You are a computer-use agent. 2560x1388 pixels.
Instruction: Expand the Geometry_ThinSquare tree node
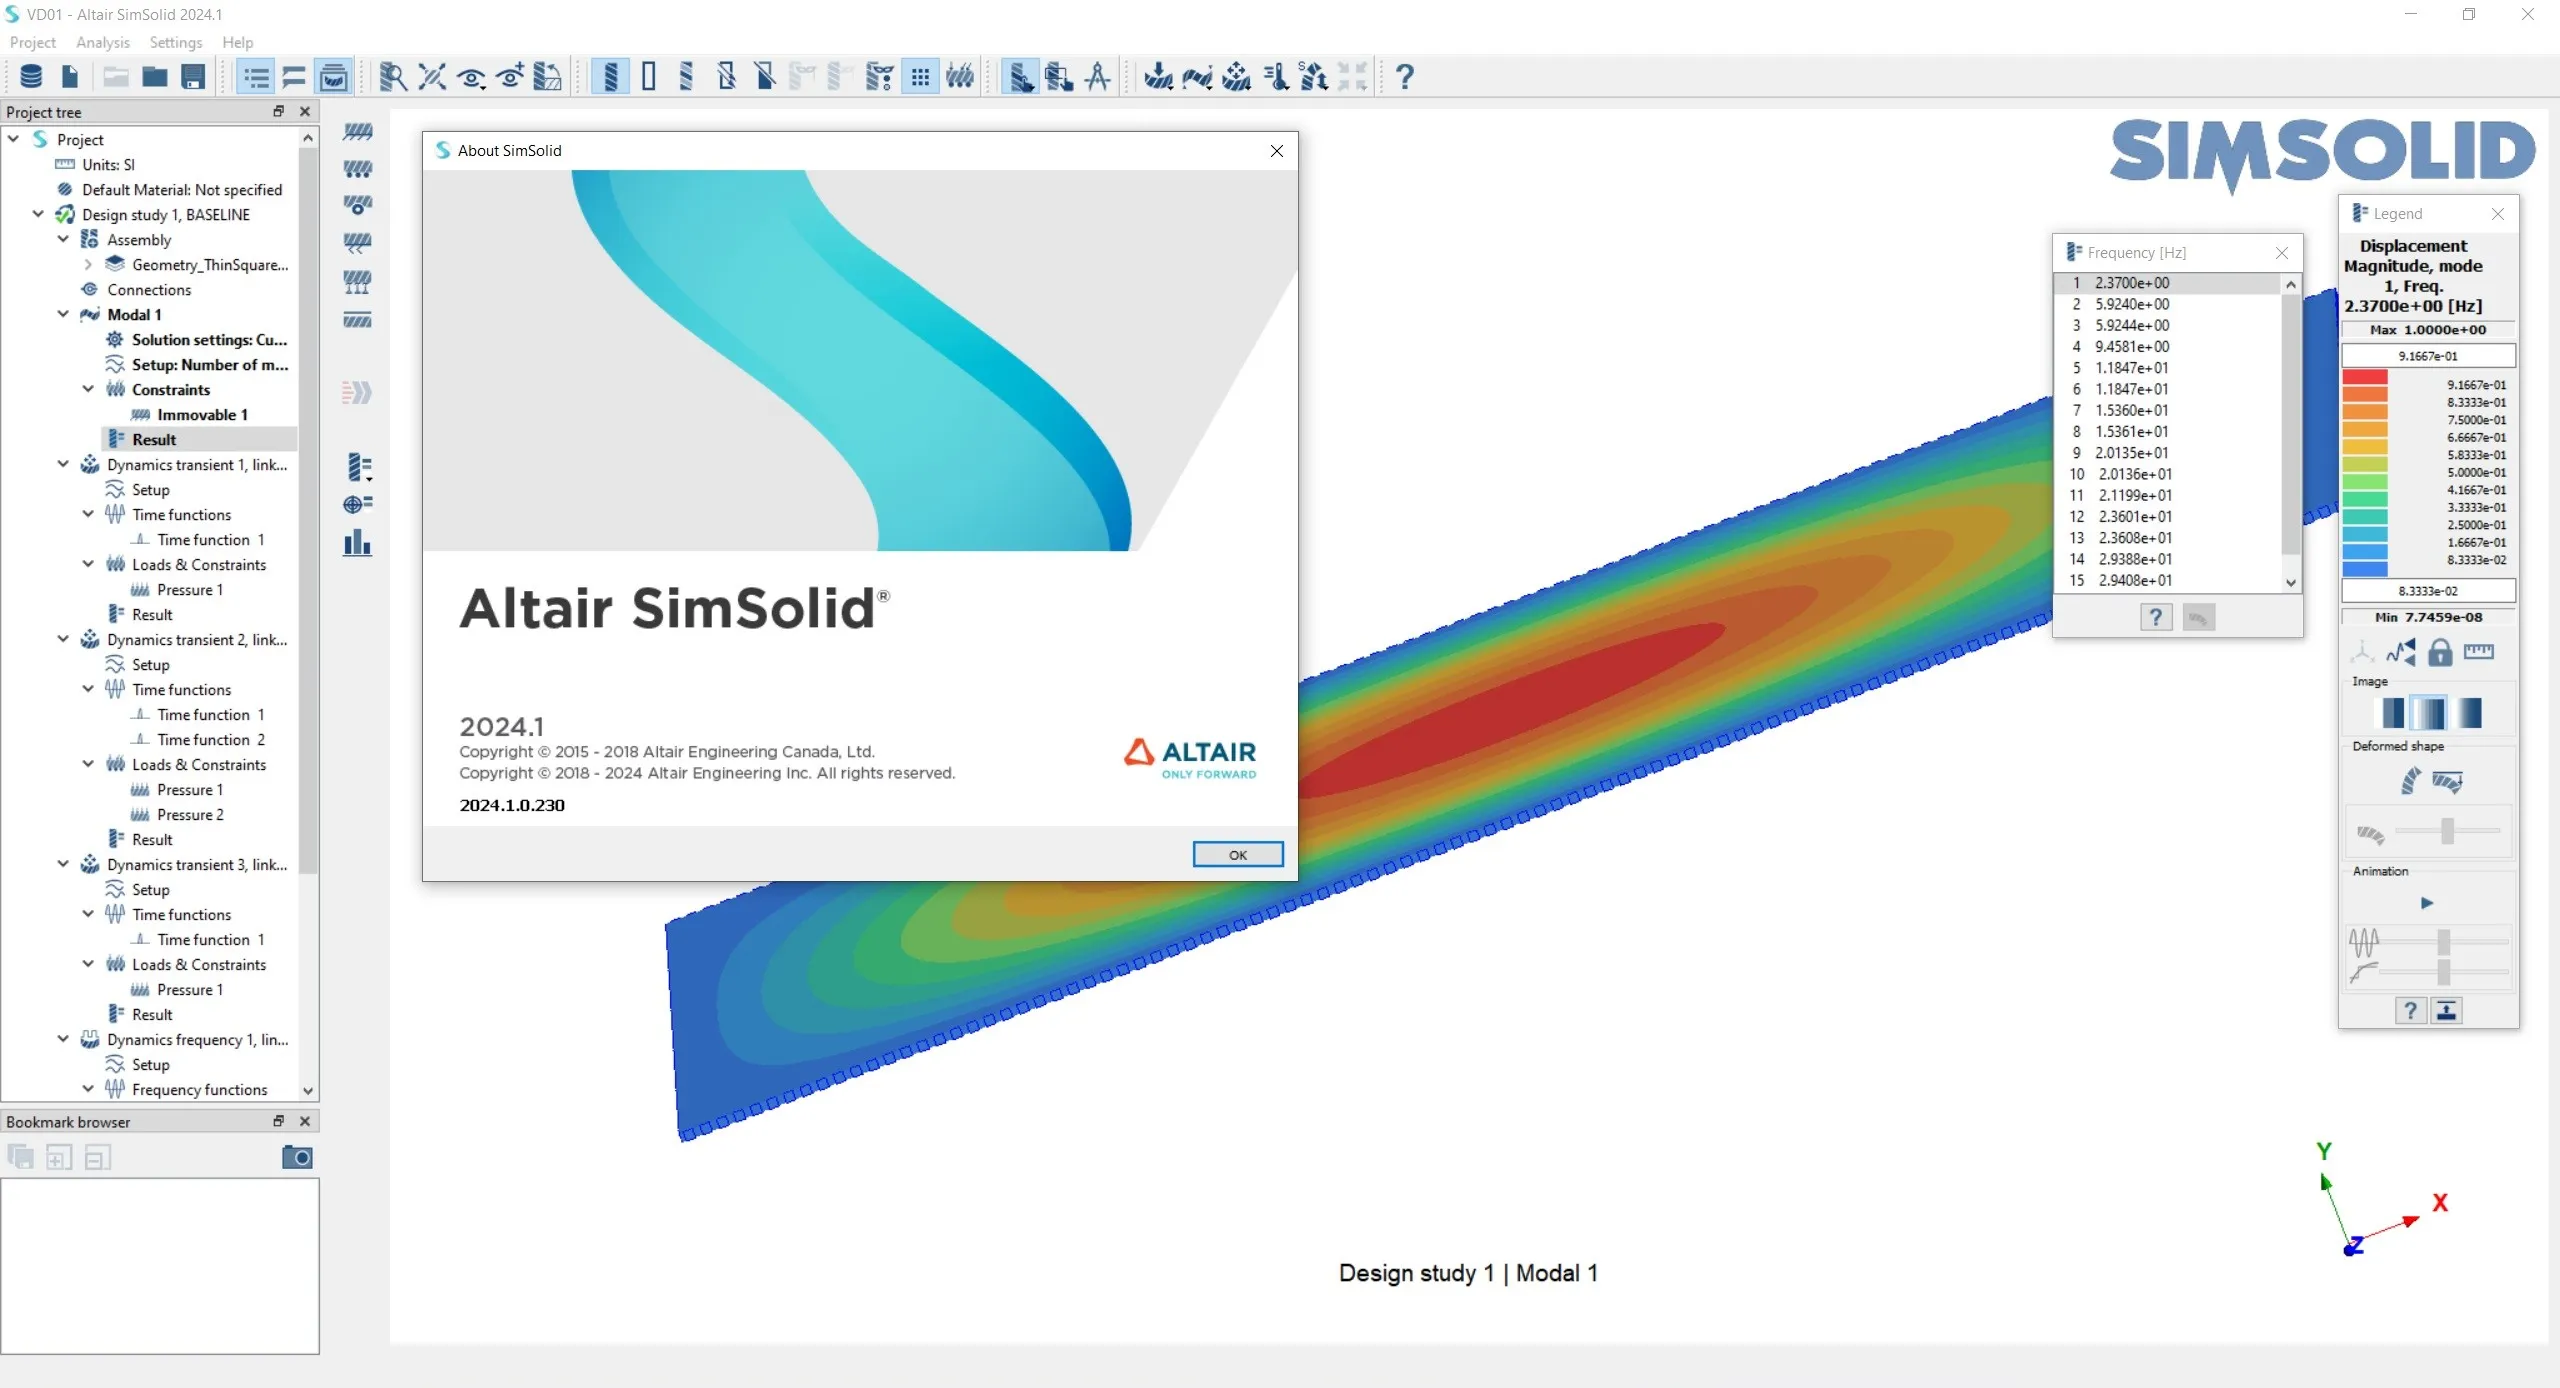(88, 264)
